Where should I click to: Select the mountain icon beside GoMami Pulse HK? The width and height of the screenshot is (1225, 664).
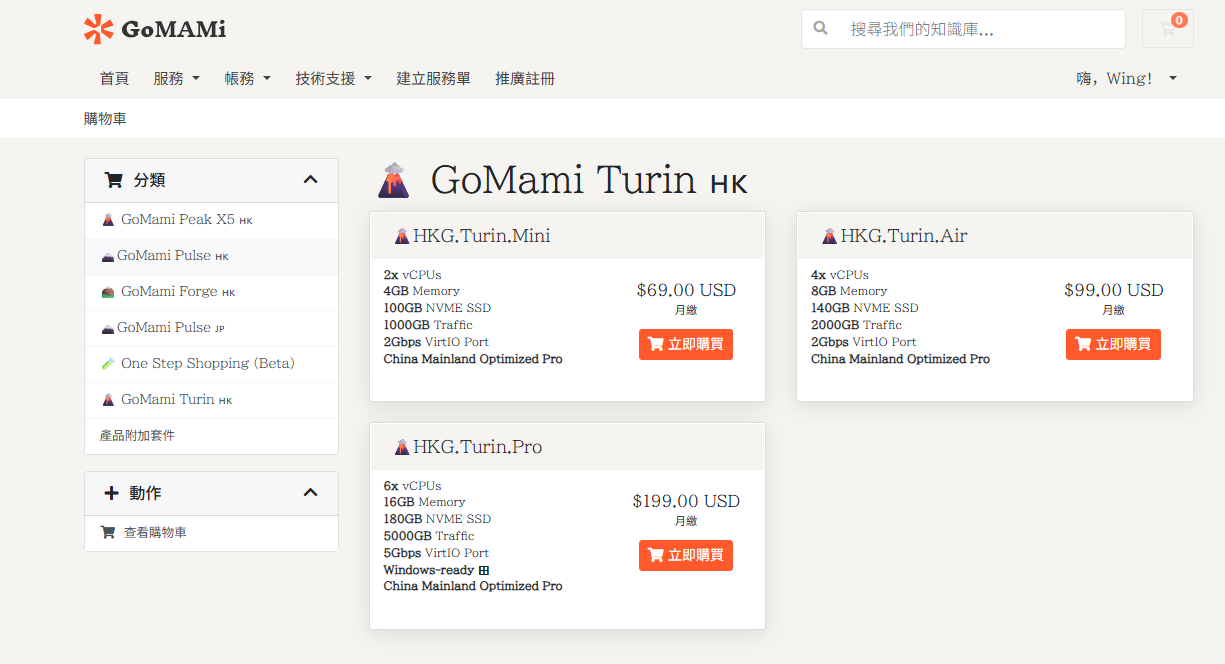click(108, 255)
